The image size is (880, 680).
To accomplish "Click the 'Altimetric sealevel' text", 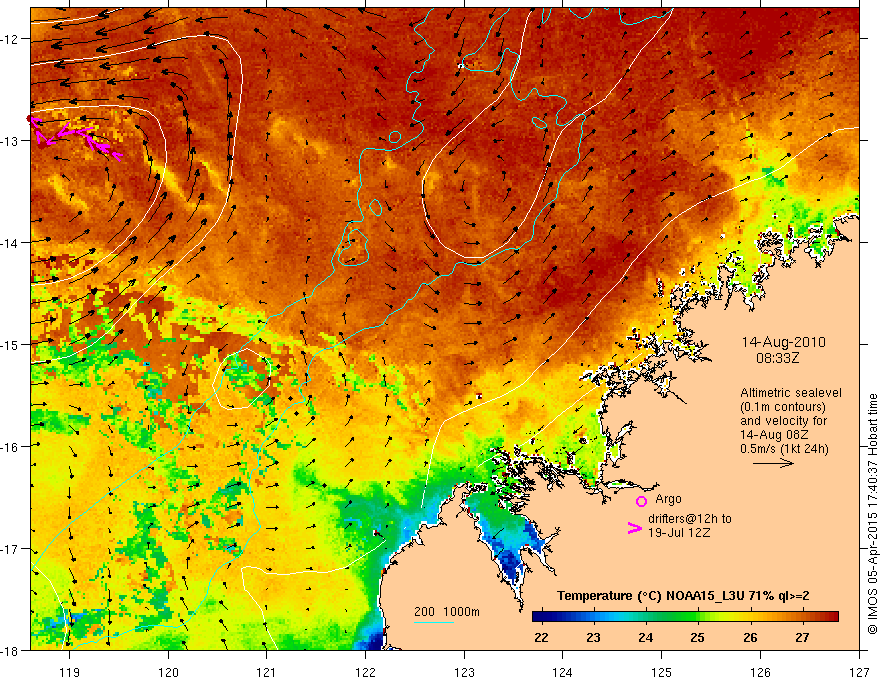I will click(791, 393).
